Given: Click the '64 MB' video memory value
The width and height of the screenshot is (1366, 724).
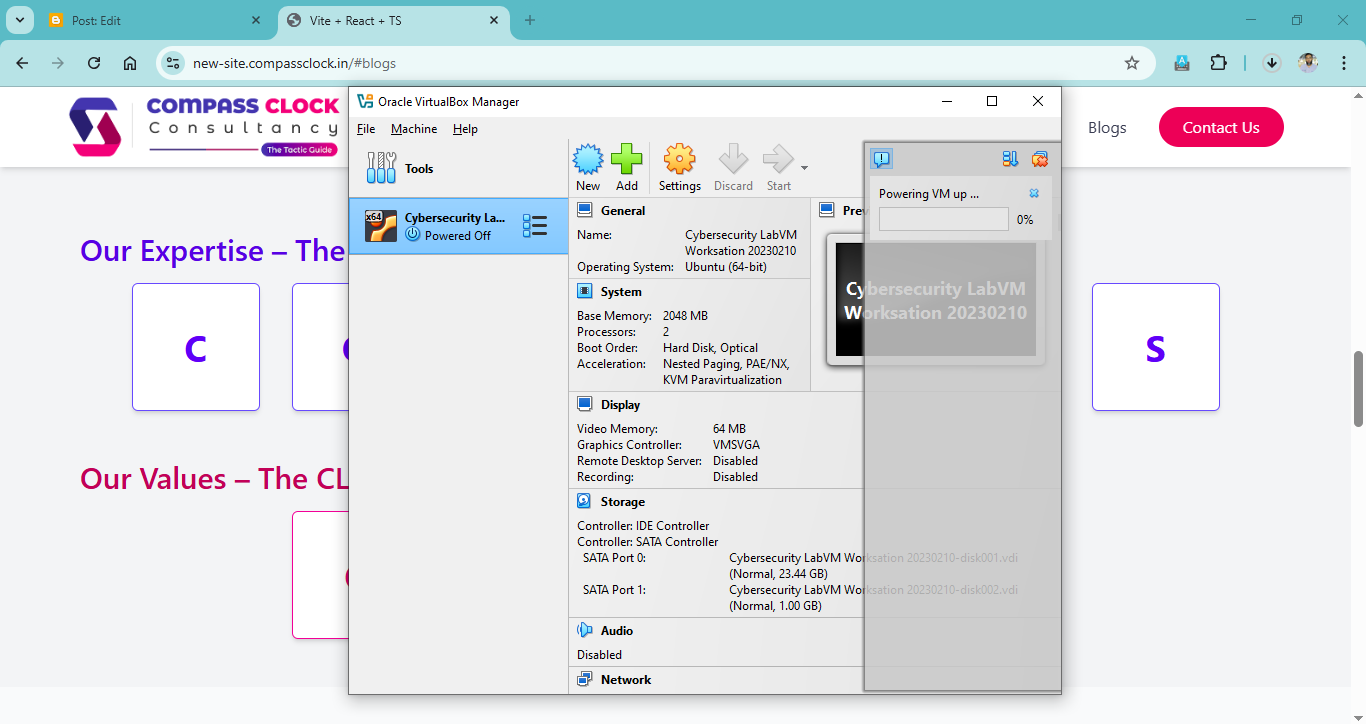Looking at the screenshot, I should tap(729, 429).
